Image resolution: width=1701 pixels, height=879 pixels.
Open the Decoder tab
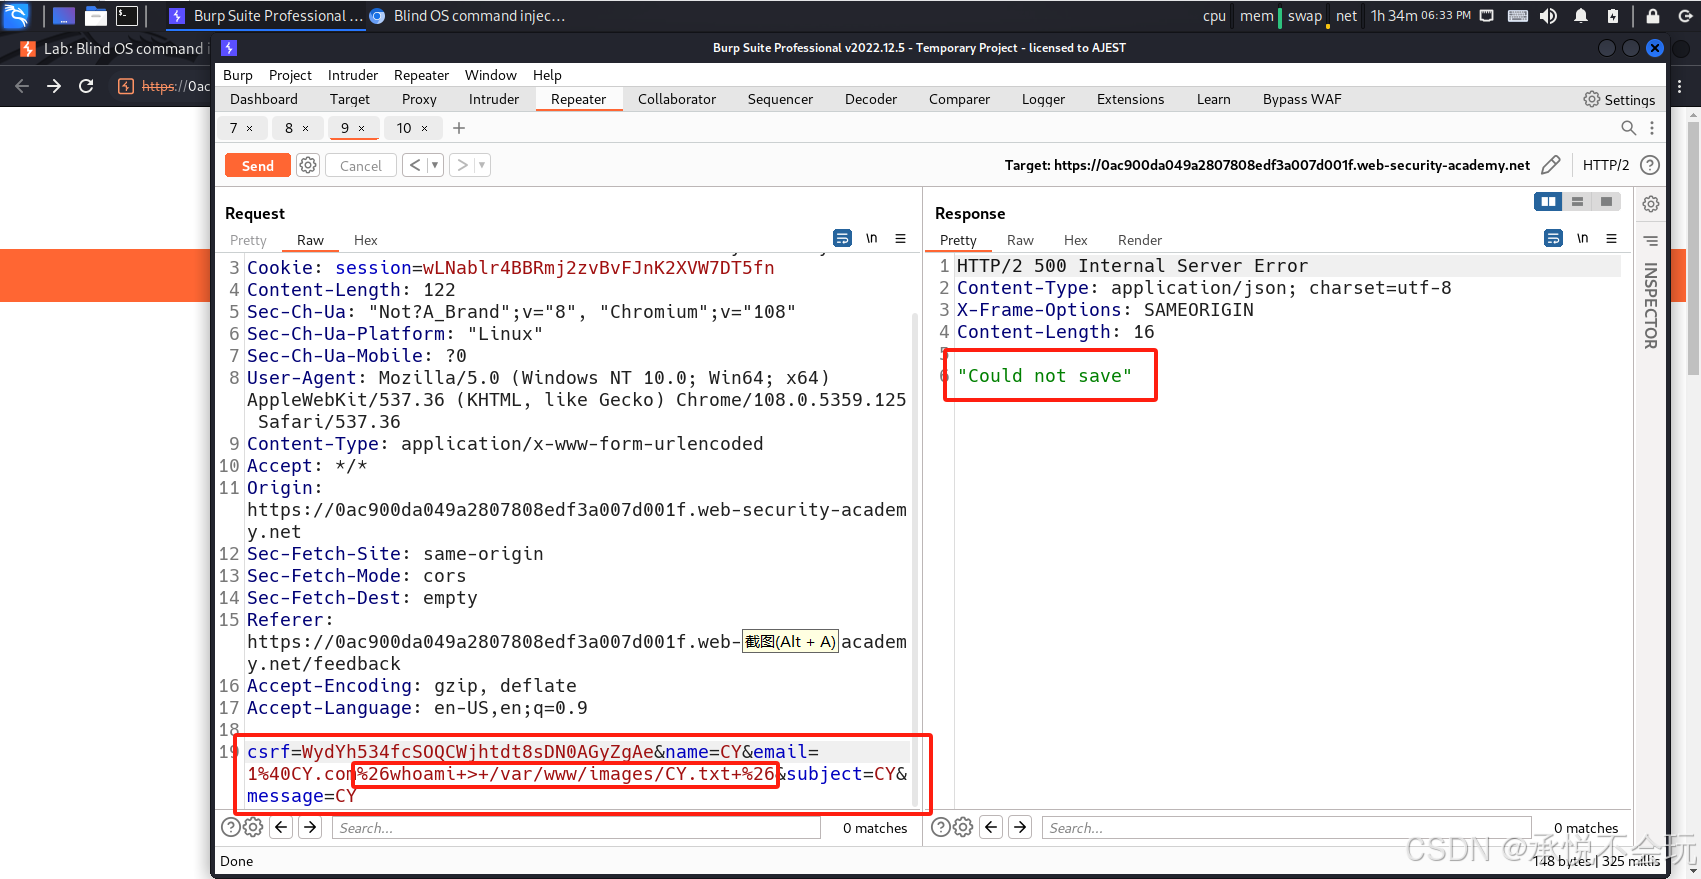point(871,99)
